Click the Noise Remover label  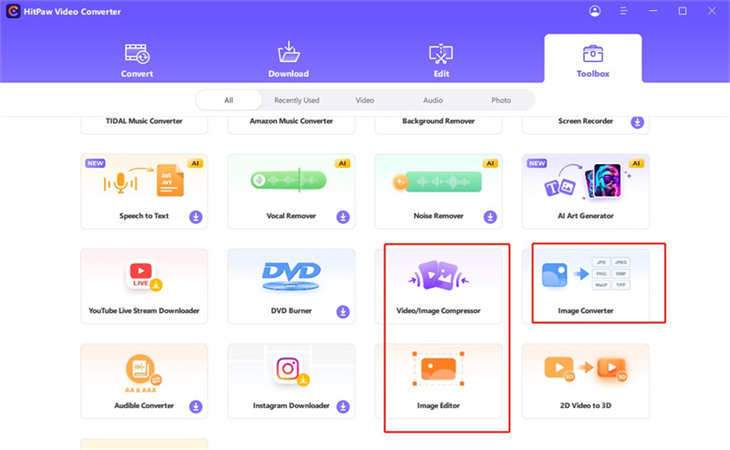pos(438,216)
